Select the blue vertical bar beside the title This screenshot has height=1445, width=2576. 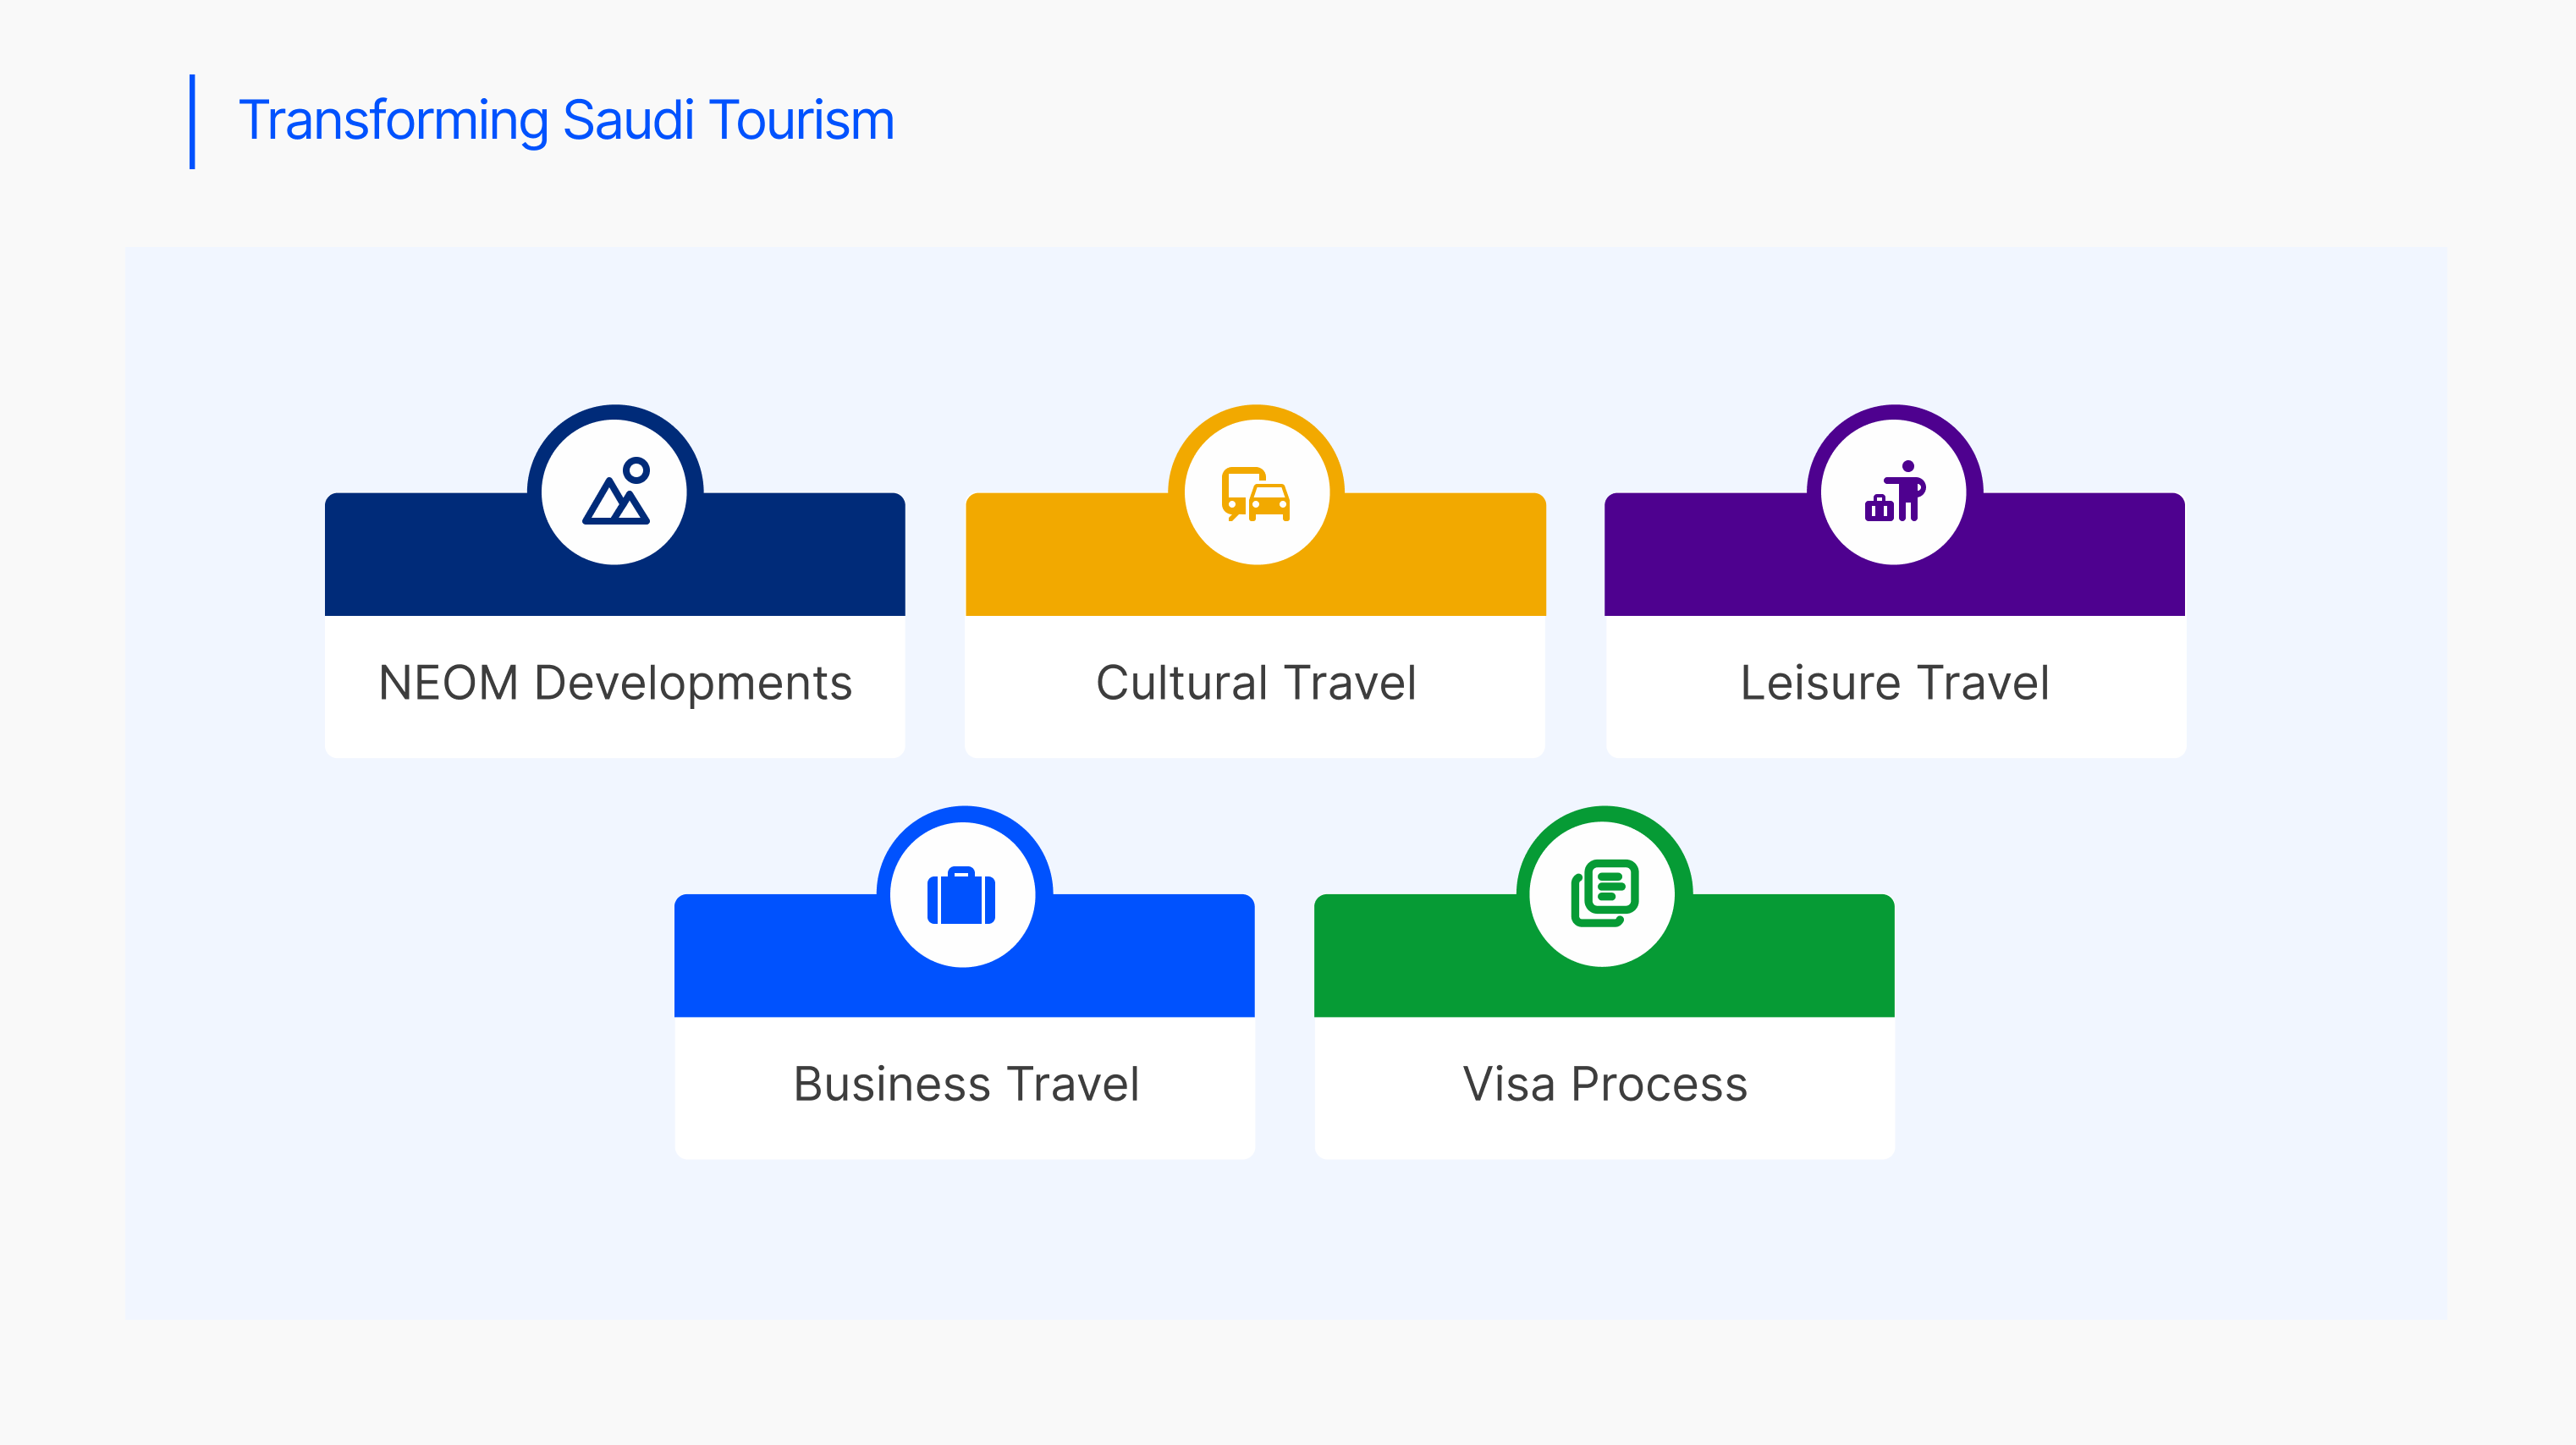tap(192, 121)
